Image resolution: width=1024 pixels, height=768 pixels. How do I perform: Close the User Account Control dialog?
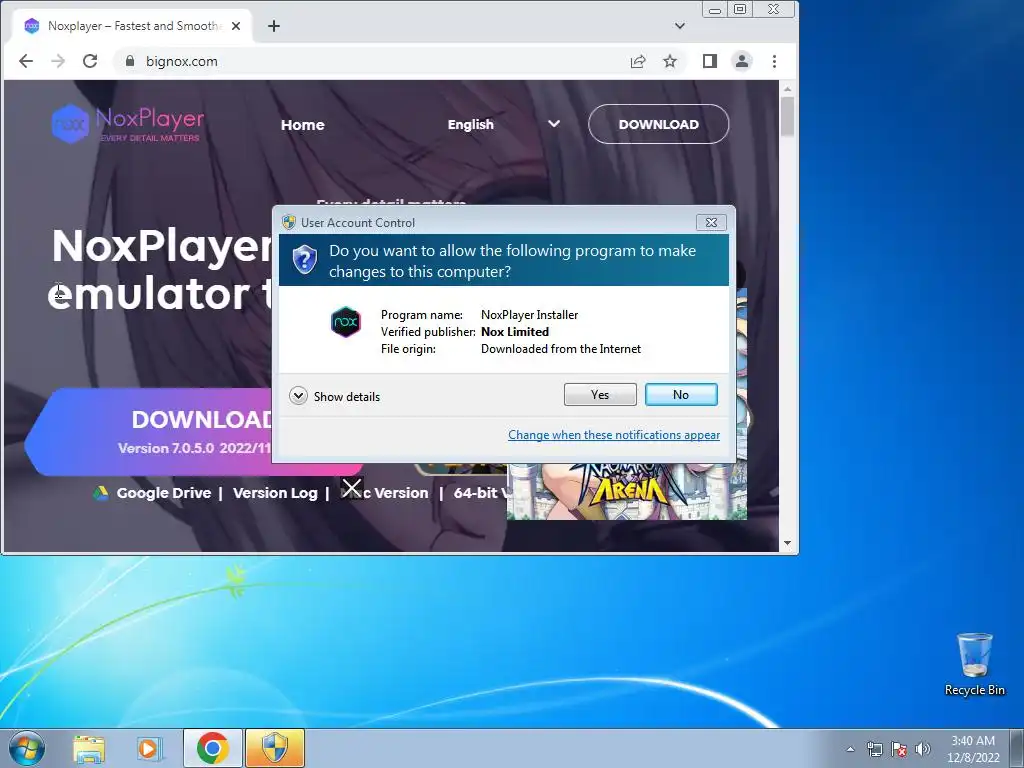pos(711,223)
